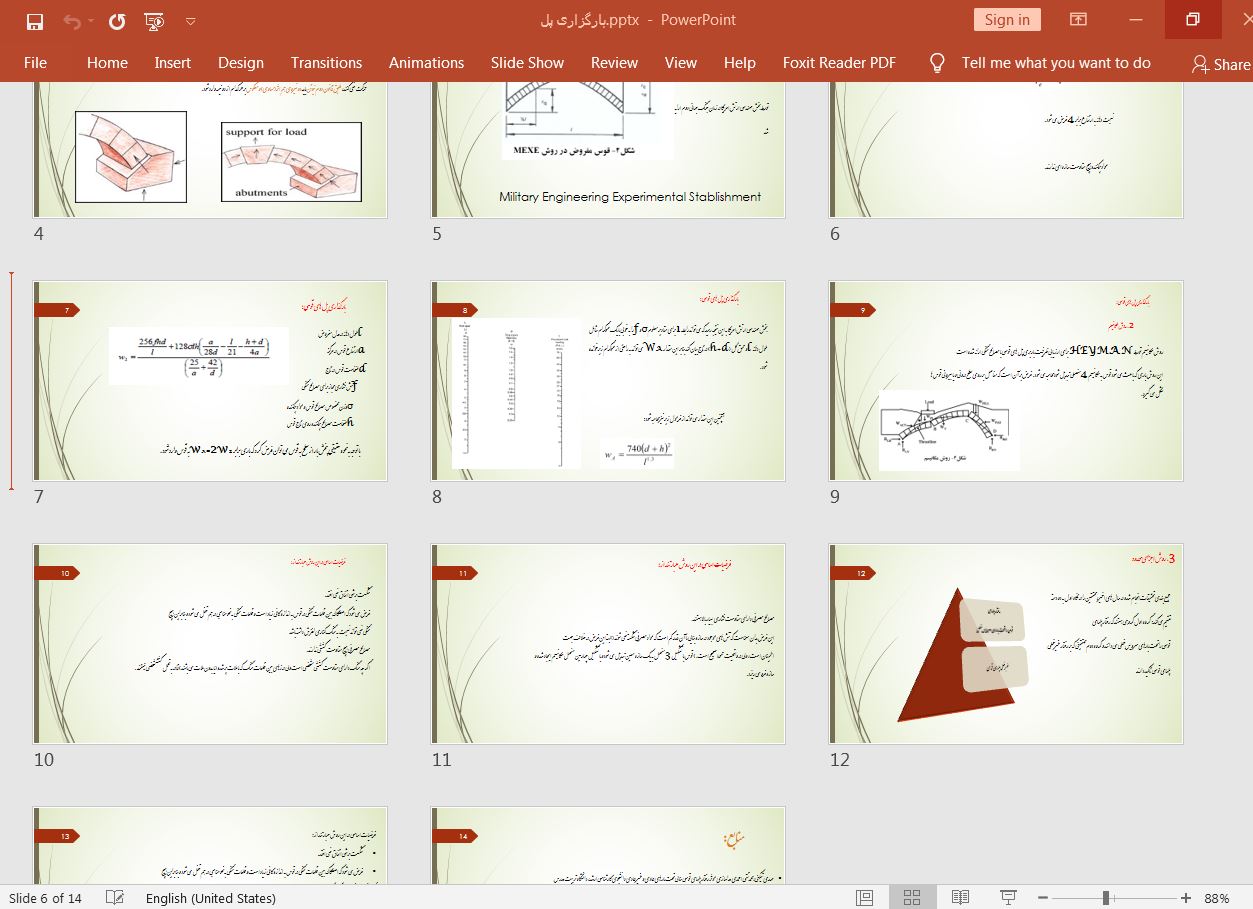
Task: Expand the Customize Quick Access Toolbar arrow
Action: [191, 20]
